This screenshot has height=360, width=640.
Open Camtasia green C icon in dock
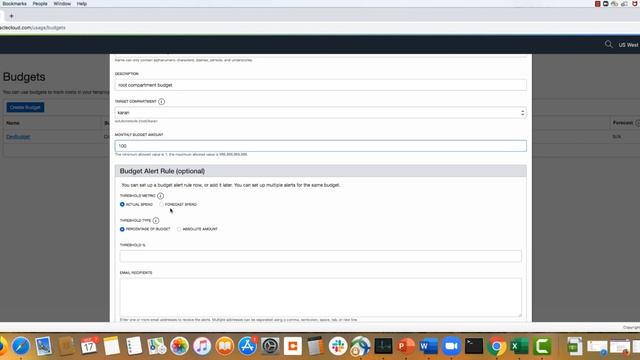point(542,346)
